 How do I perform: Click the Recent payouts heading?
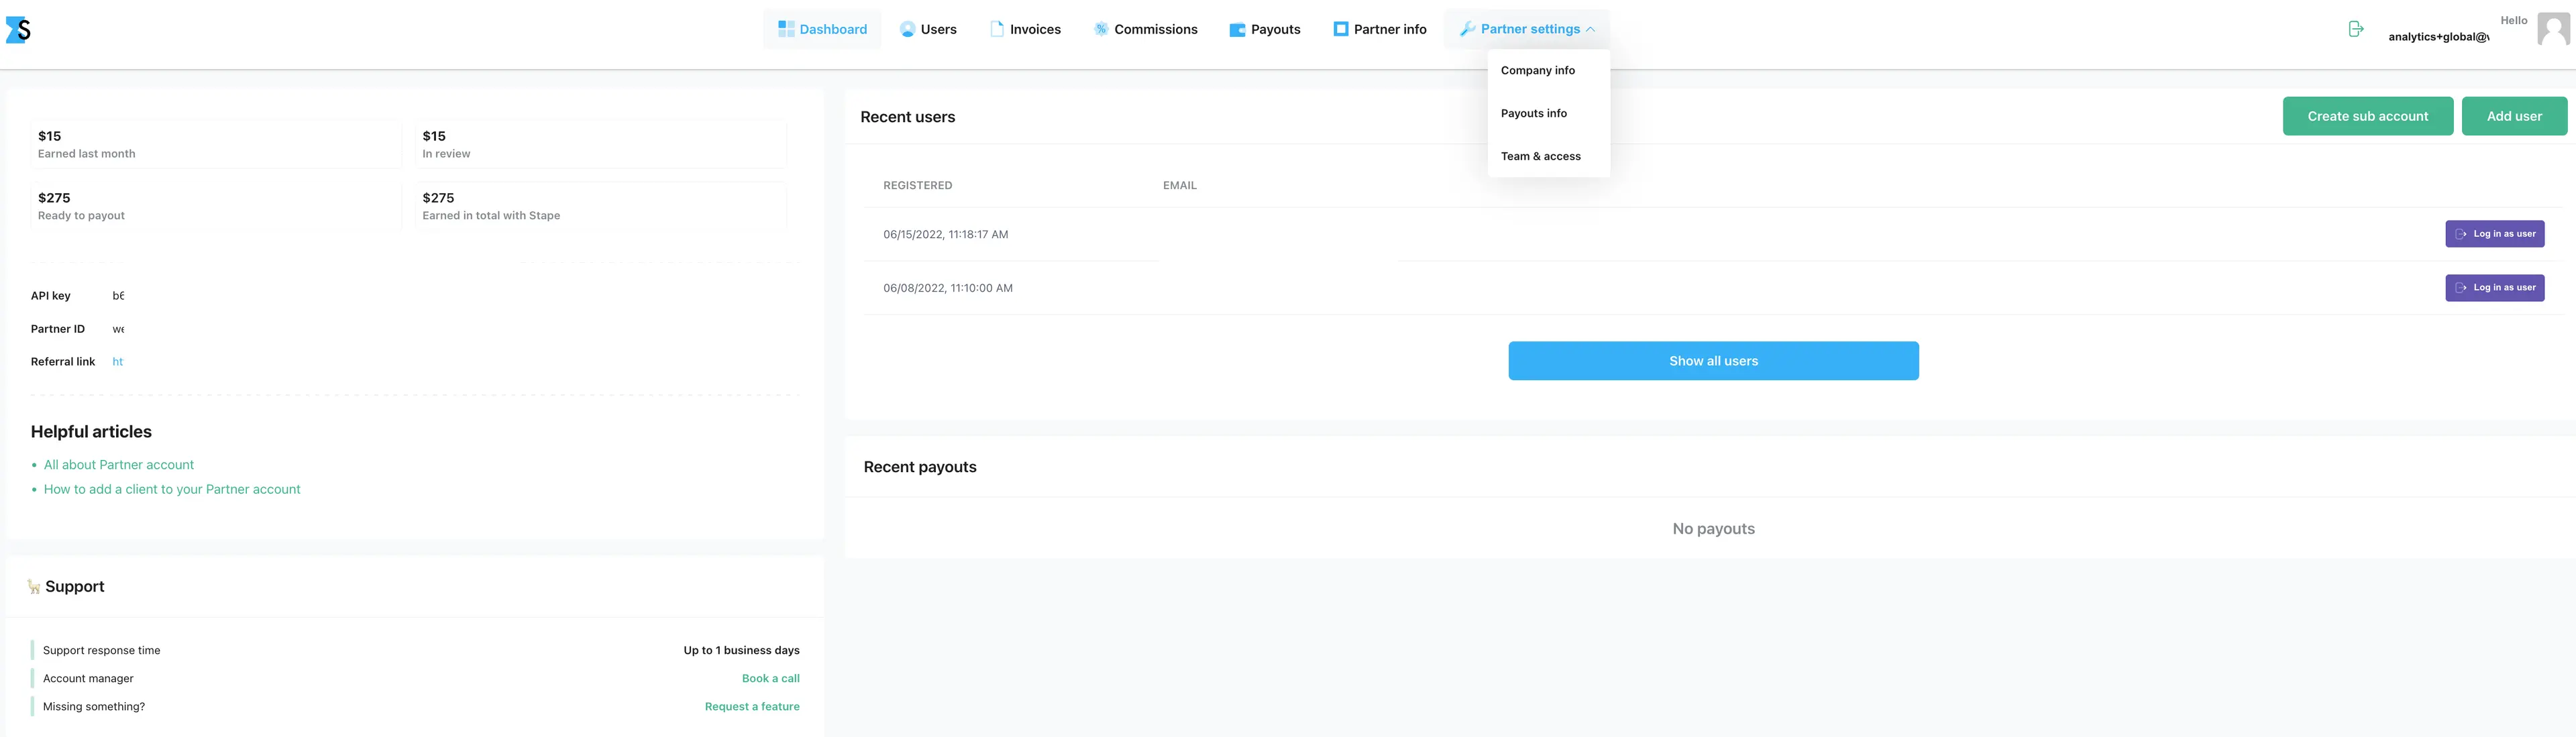click(919, 467)
